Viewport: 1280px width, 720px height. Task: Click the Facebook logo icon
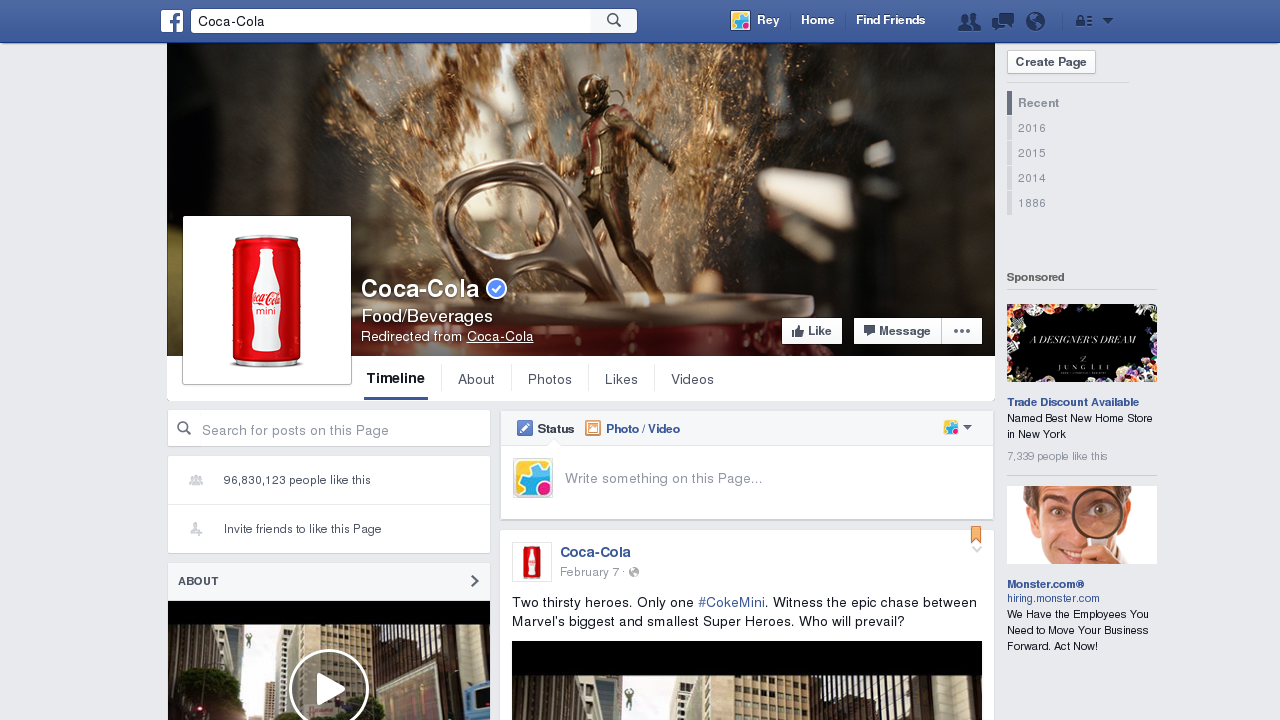tap(172, 21)
